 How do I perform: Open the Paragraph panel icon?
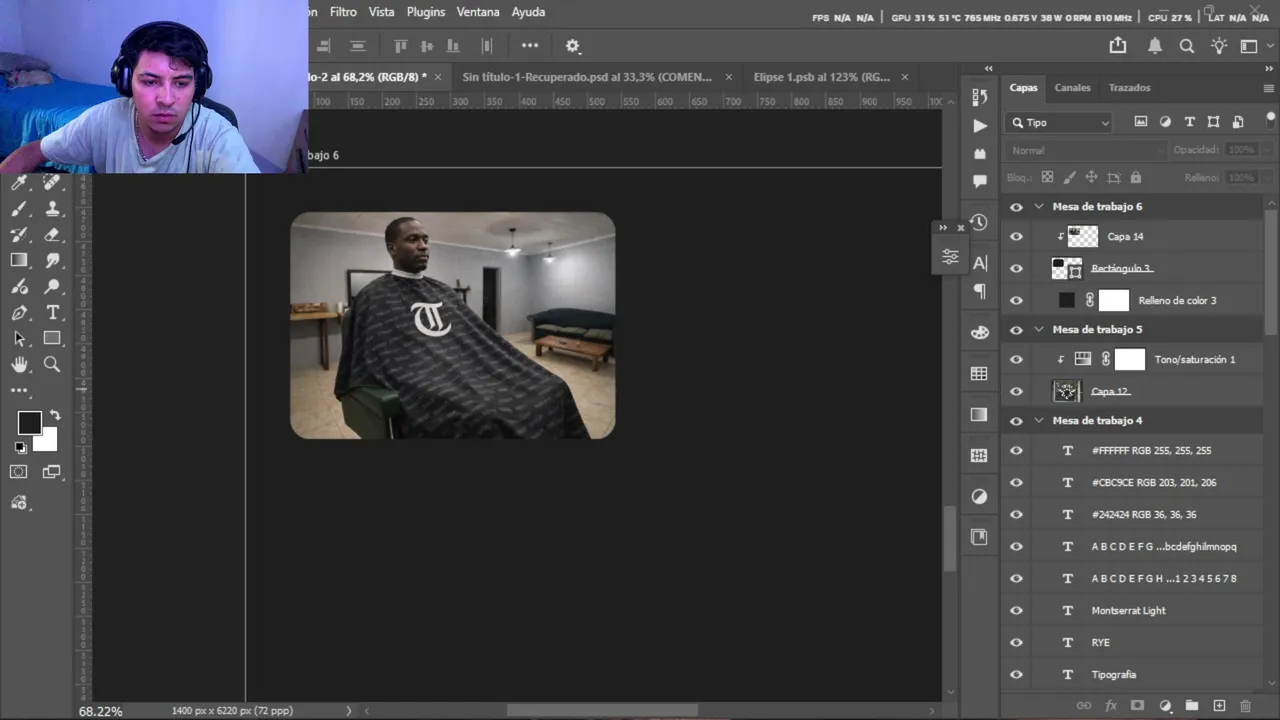[979, 291]
